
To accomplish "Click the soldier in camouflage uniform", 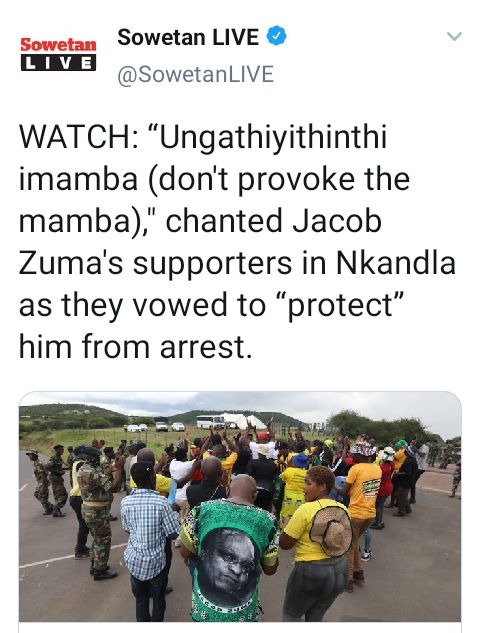I will 96,509.
